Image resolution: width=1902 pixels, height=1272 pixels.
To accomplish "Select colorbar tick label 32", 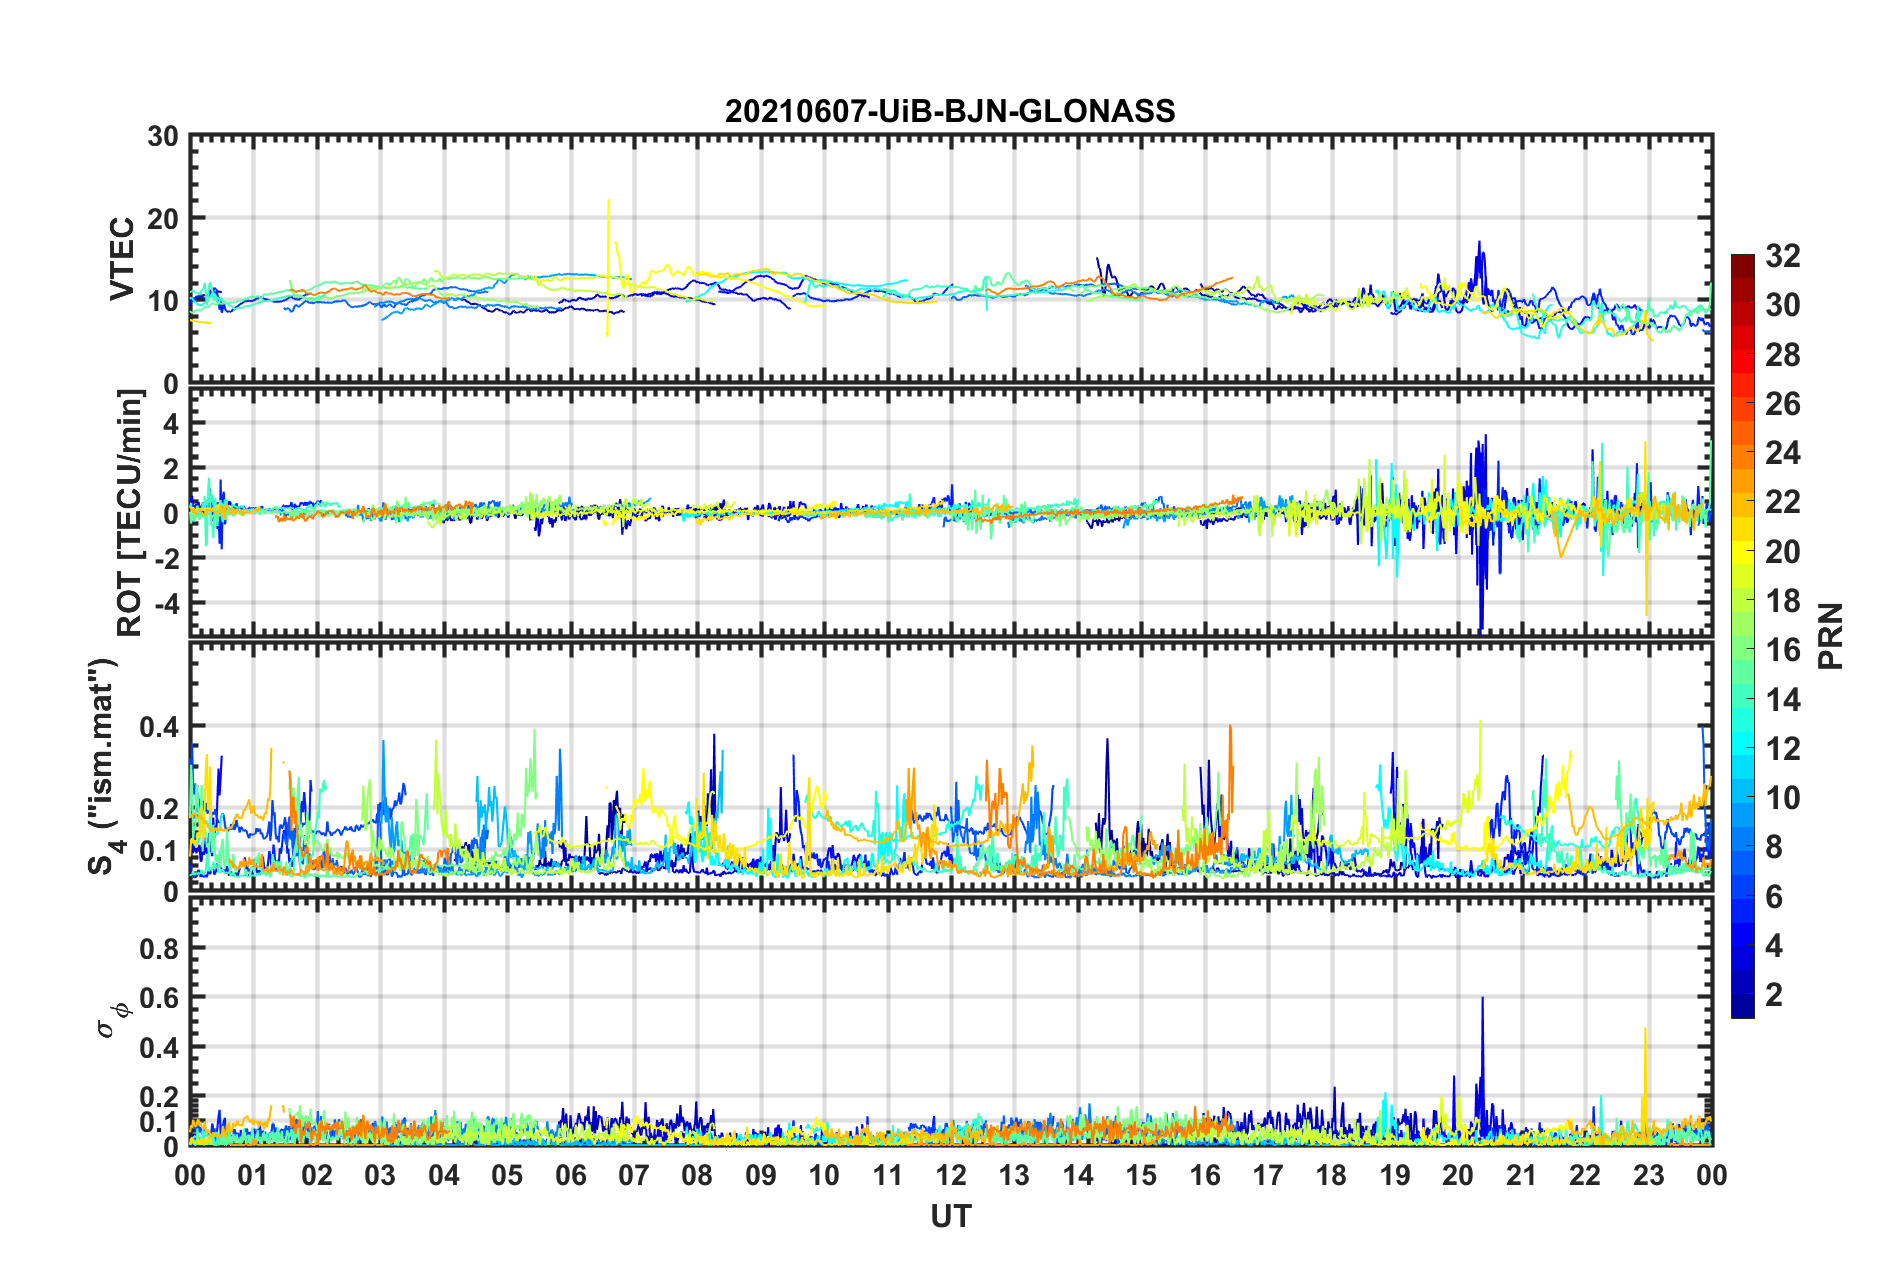I will (x=1783, y=256).
